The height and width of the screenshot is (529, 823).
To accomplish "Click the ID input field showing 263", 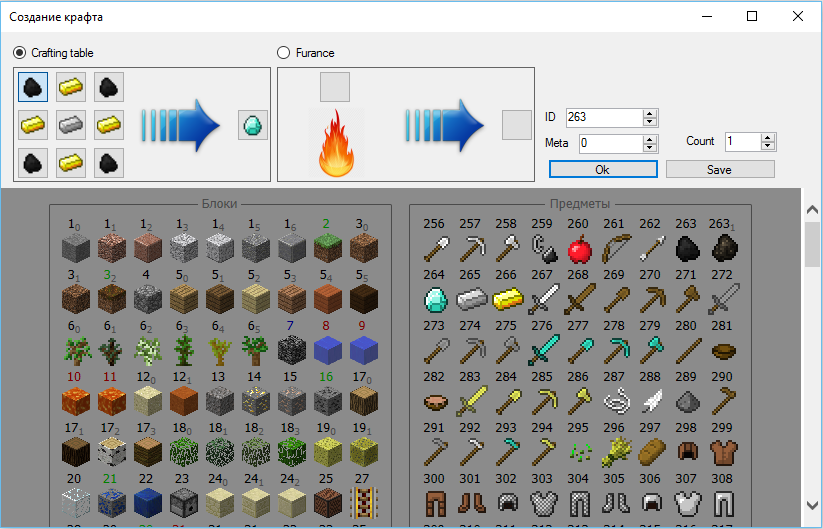I will point(604,118).
